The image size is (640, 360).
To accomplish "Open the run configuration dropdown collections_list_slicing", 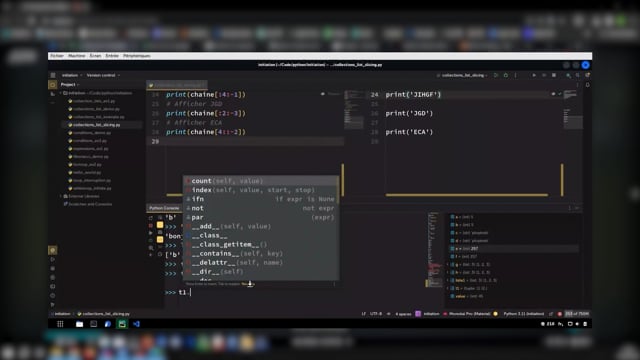I will click(x=462, y=75).
